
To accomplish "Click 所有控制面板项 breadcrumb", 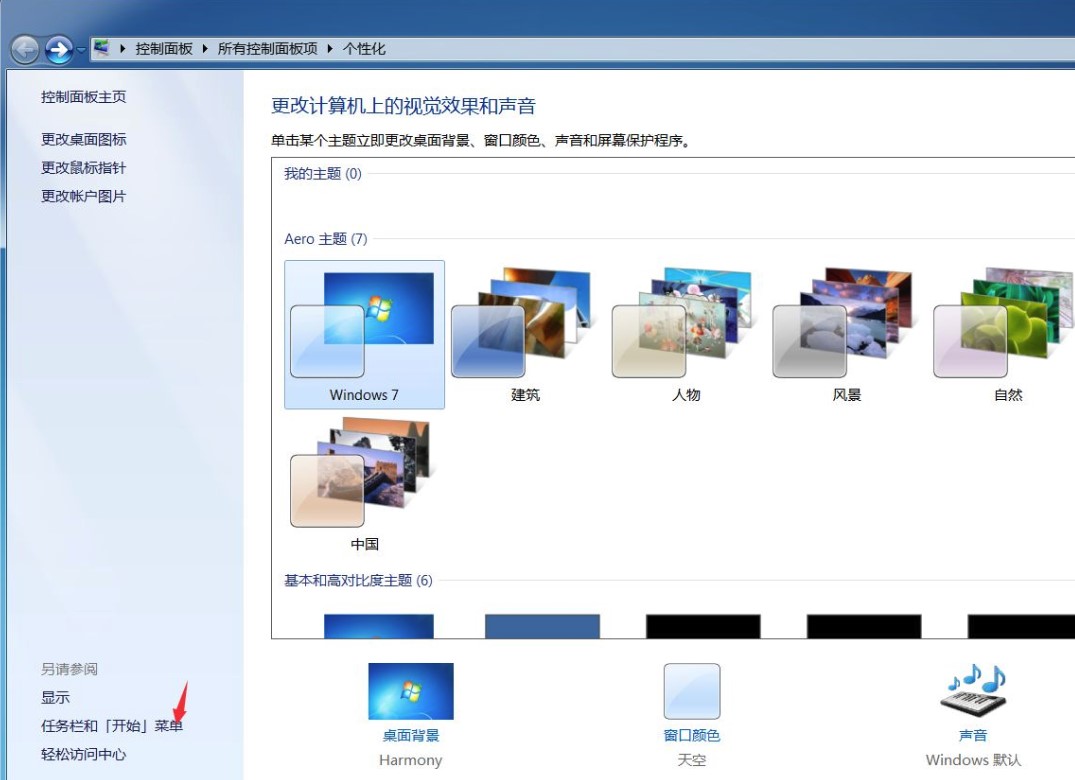I will coord(267,49).
